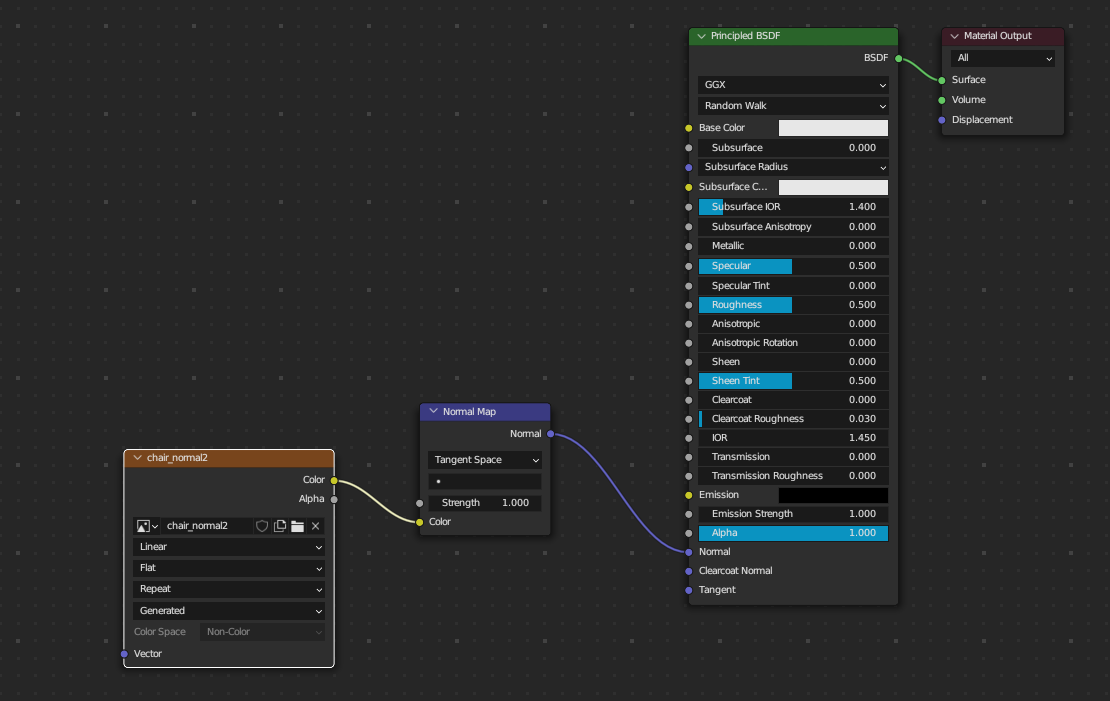Click the Clearcoat value field
The width and height of the screenshot is (1110, 701).
click(793, 400)
